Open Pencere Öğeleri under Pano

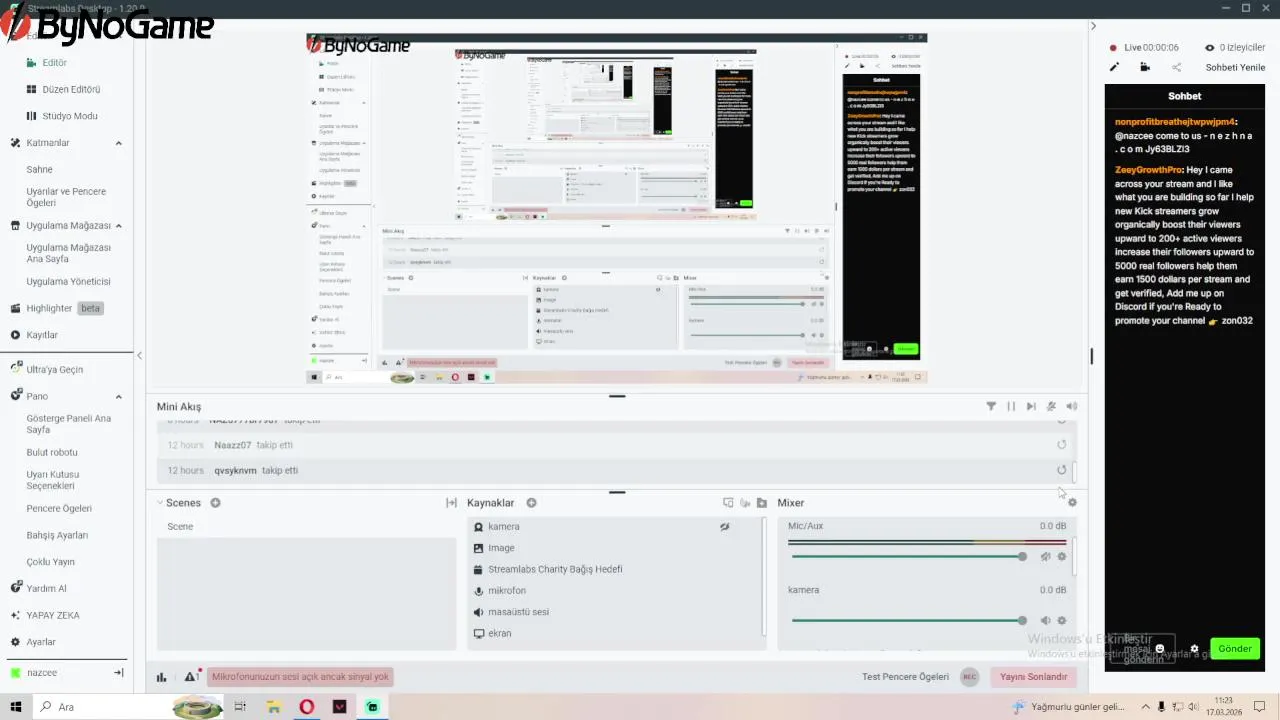pyautogui.click(x=59, y=508)
